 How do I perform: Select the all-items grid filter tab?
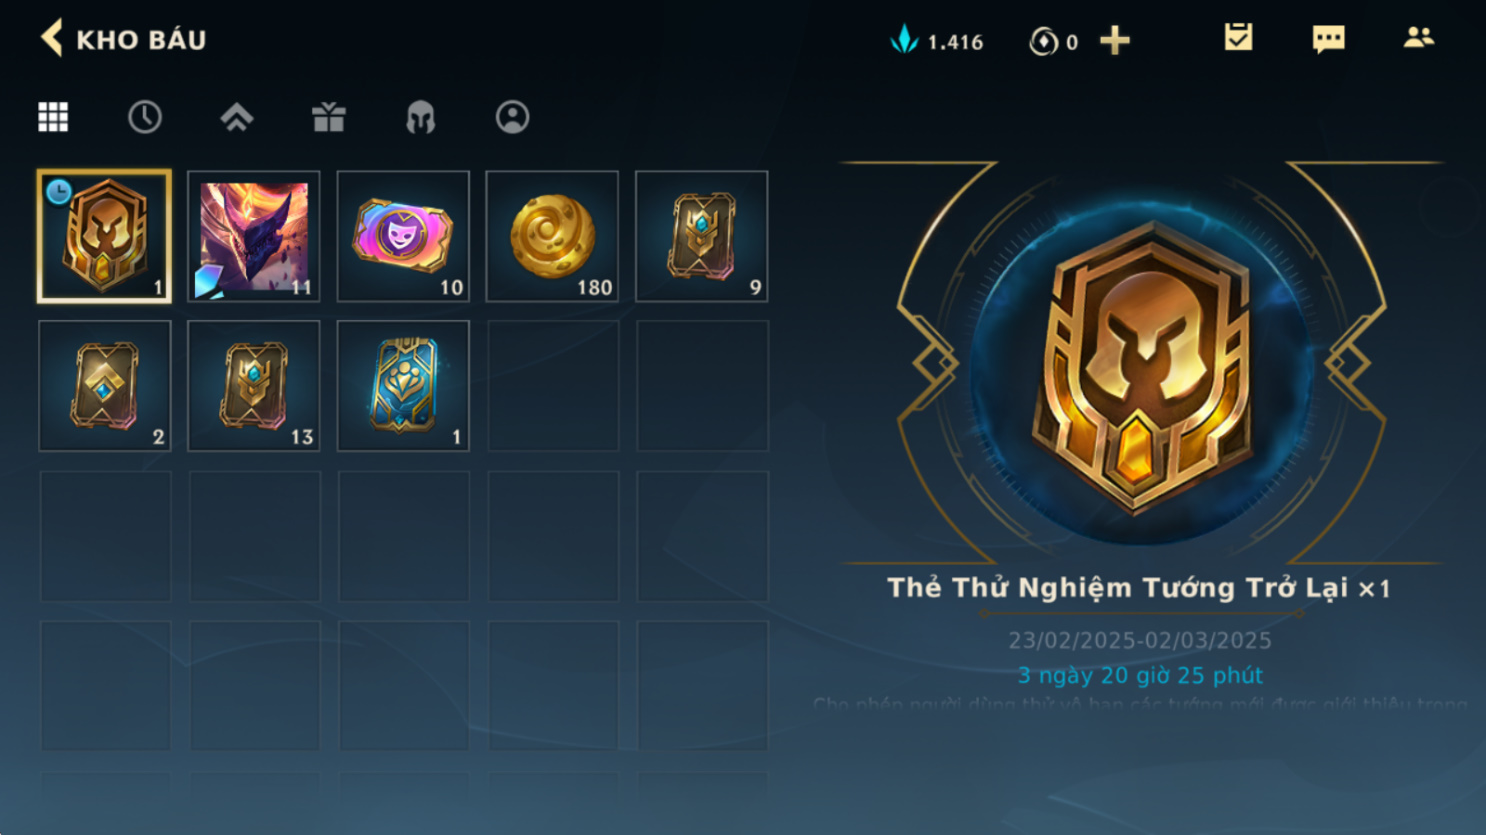[53, 117]
